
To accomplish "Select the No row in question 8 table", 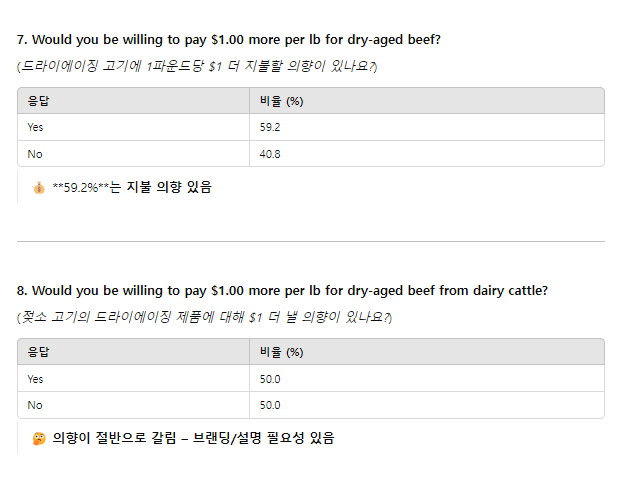I will [311, 405].
